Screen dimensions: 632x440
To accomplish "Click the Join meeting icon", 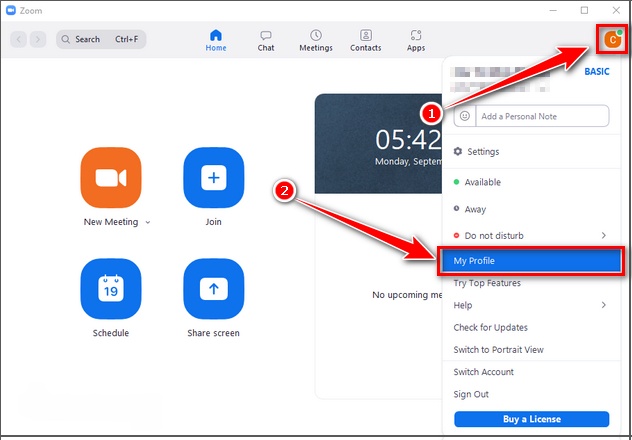I will (214, 178).
